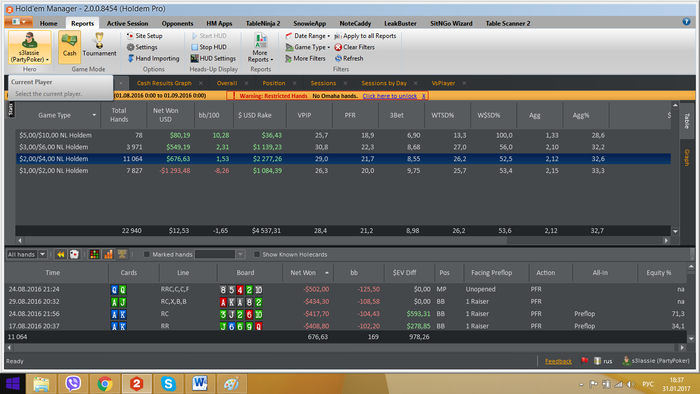Open TableNinja 2 tab
The width and height of the screenshot is (700, 394).
pyautogui.click(x=263, y=23)
